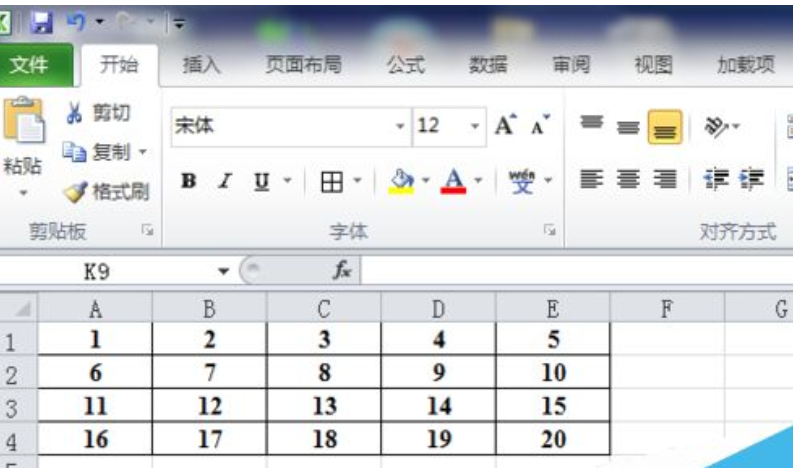The width and height of the screenshot is (793, 468).
Task: Click the decrease indent icon
Action: click(716, 179)
